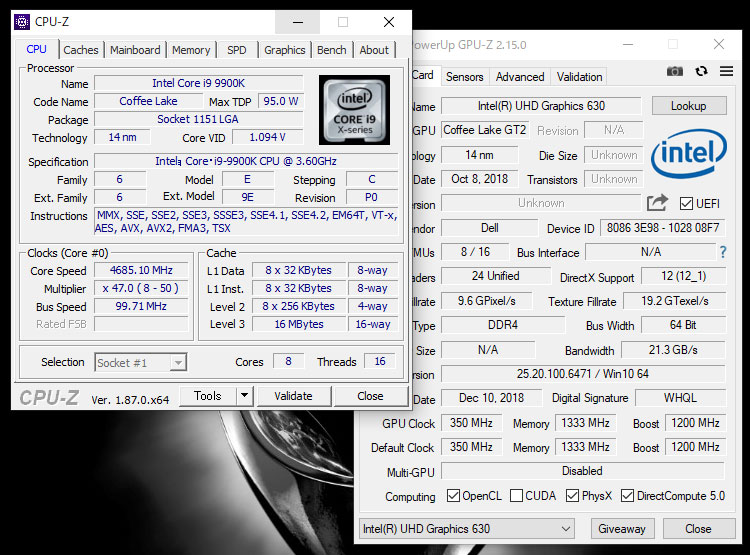
Task: Switch to the SPD tab
Action: pos(237,50)
